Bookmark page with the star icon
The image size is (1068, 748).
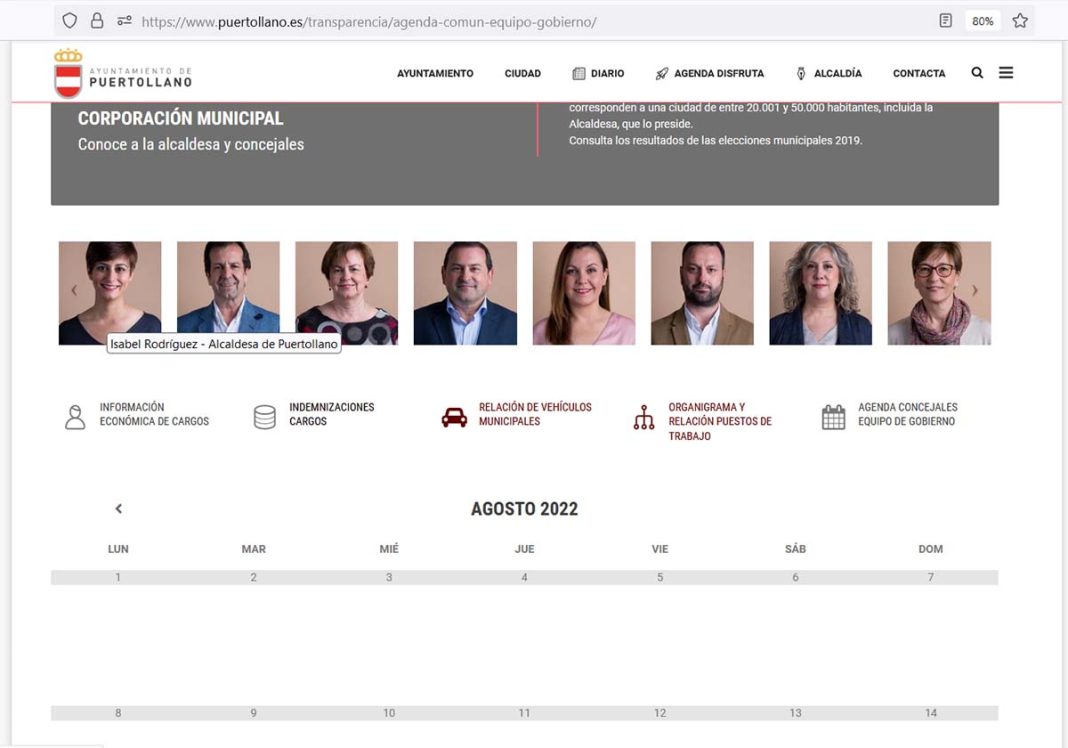coord(1020,21)
